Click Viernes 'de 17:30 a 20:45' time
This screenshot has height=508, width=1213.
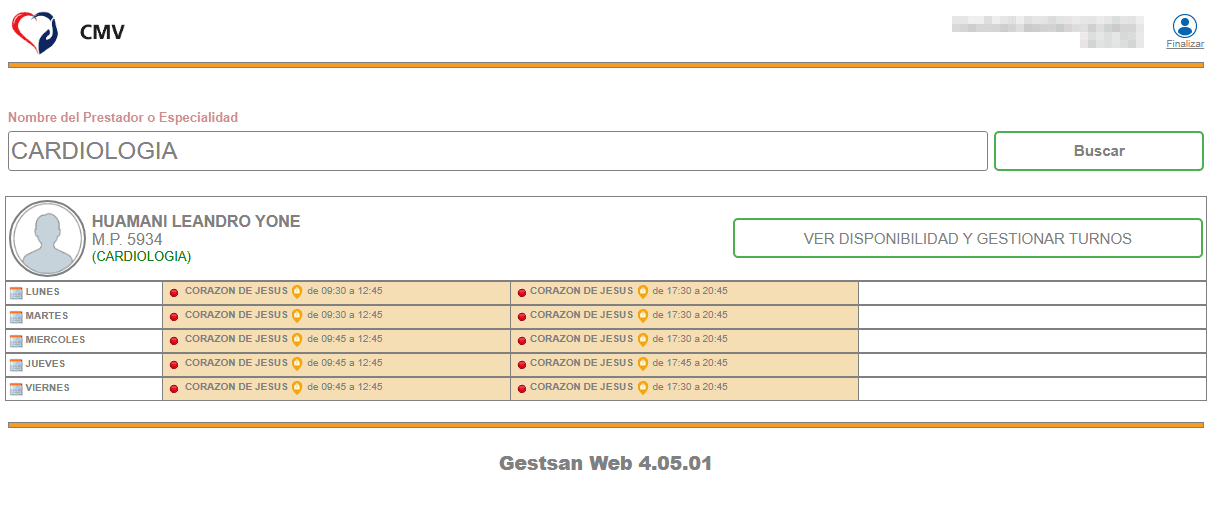[x=690, y=387]
